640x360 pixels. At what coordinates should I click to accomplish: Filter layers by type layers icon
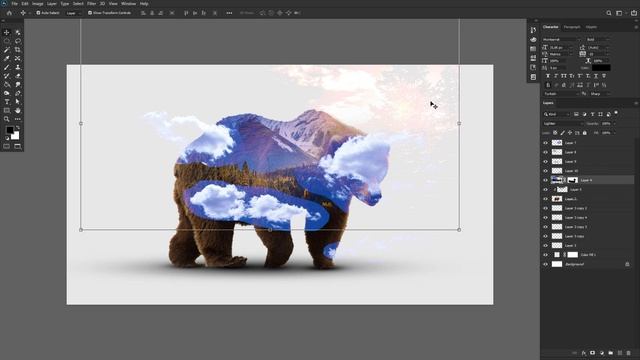[x=592, y=114]
